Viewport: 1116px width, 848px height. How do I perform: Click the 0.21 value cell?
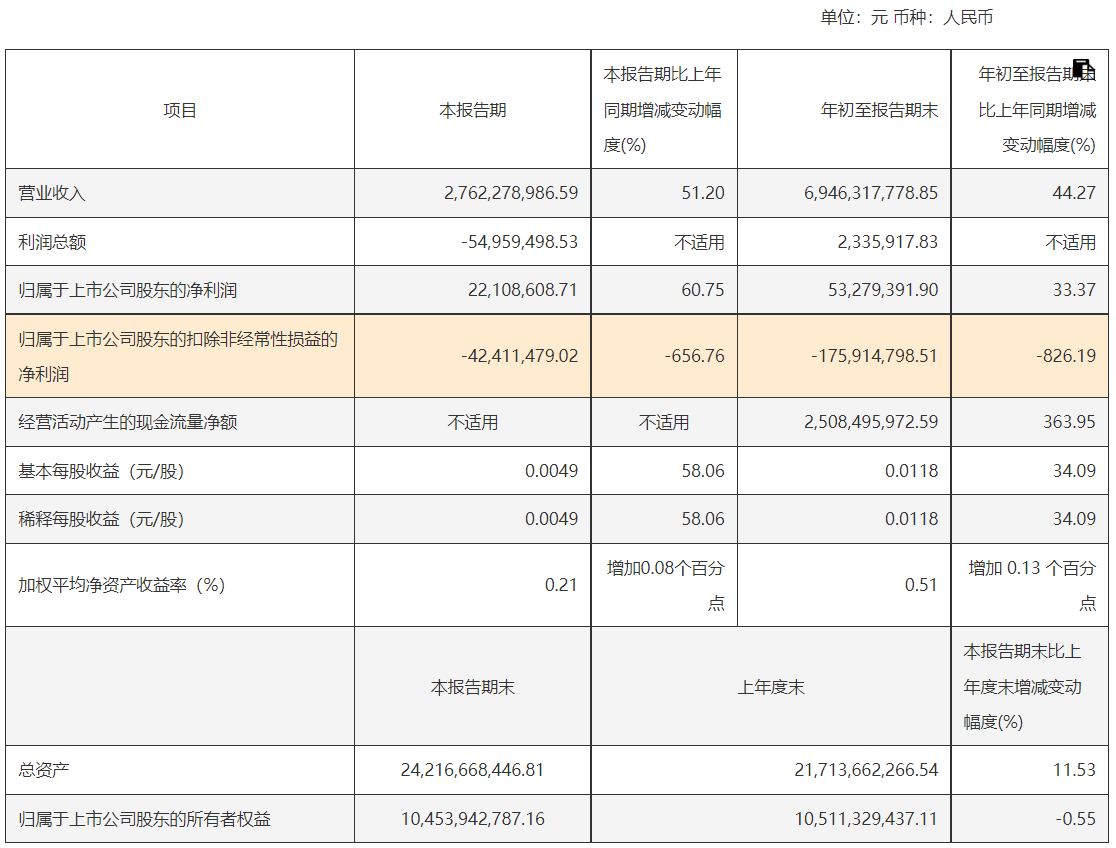click(x=473, y=585)
